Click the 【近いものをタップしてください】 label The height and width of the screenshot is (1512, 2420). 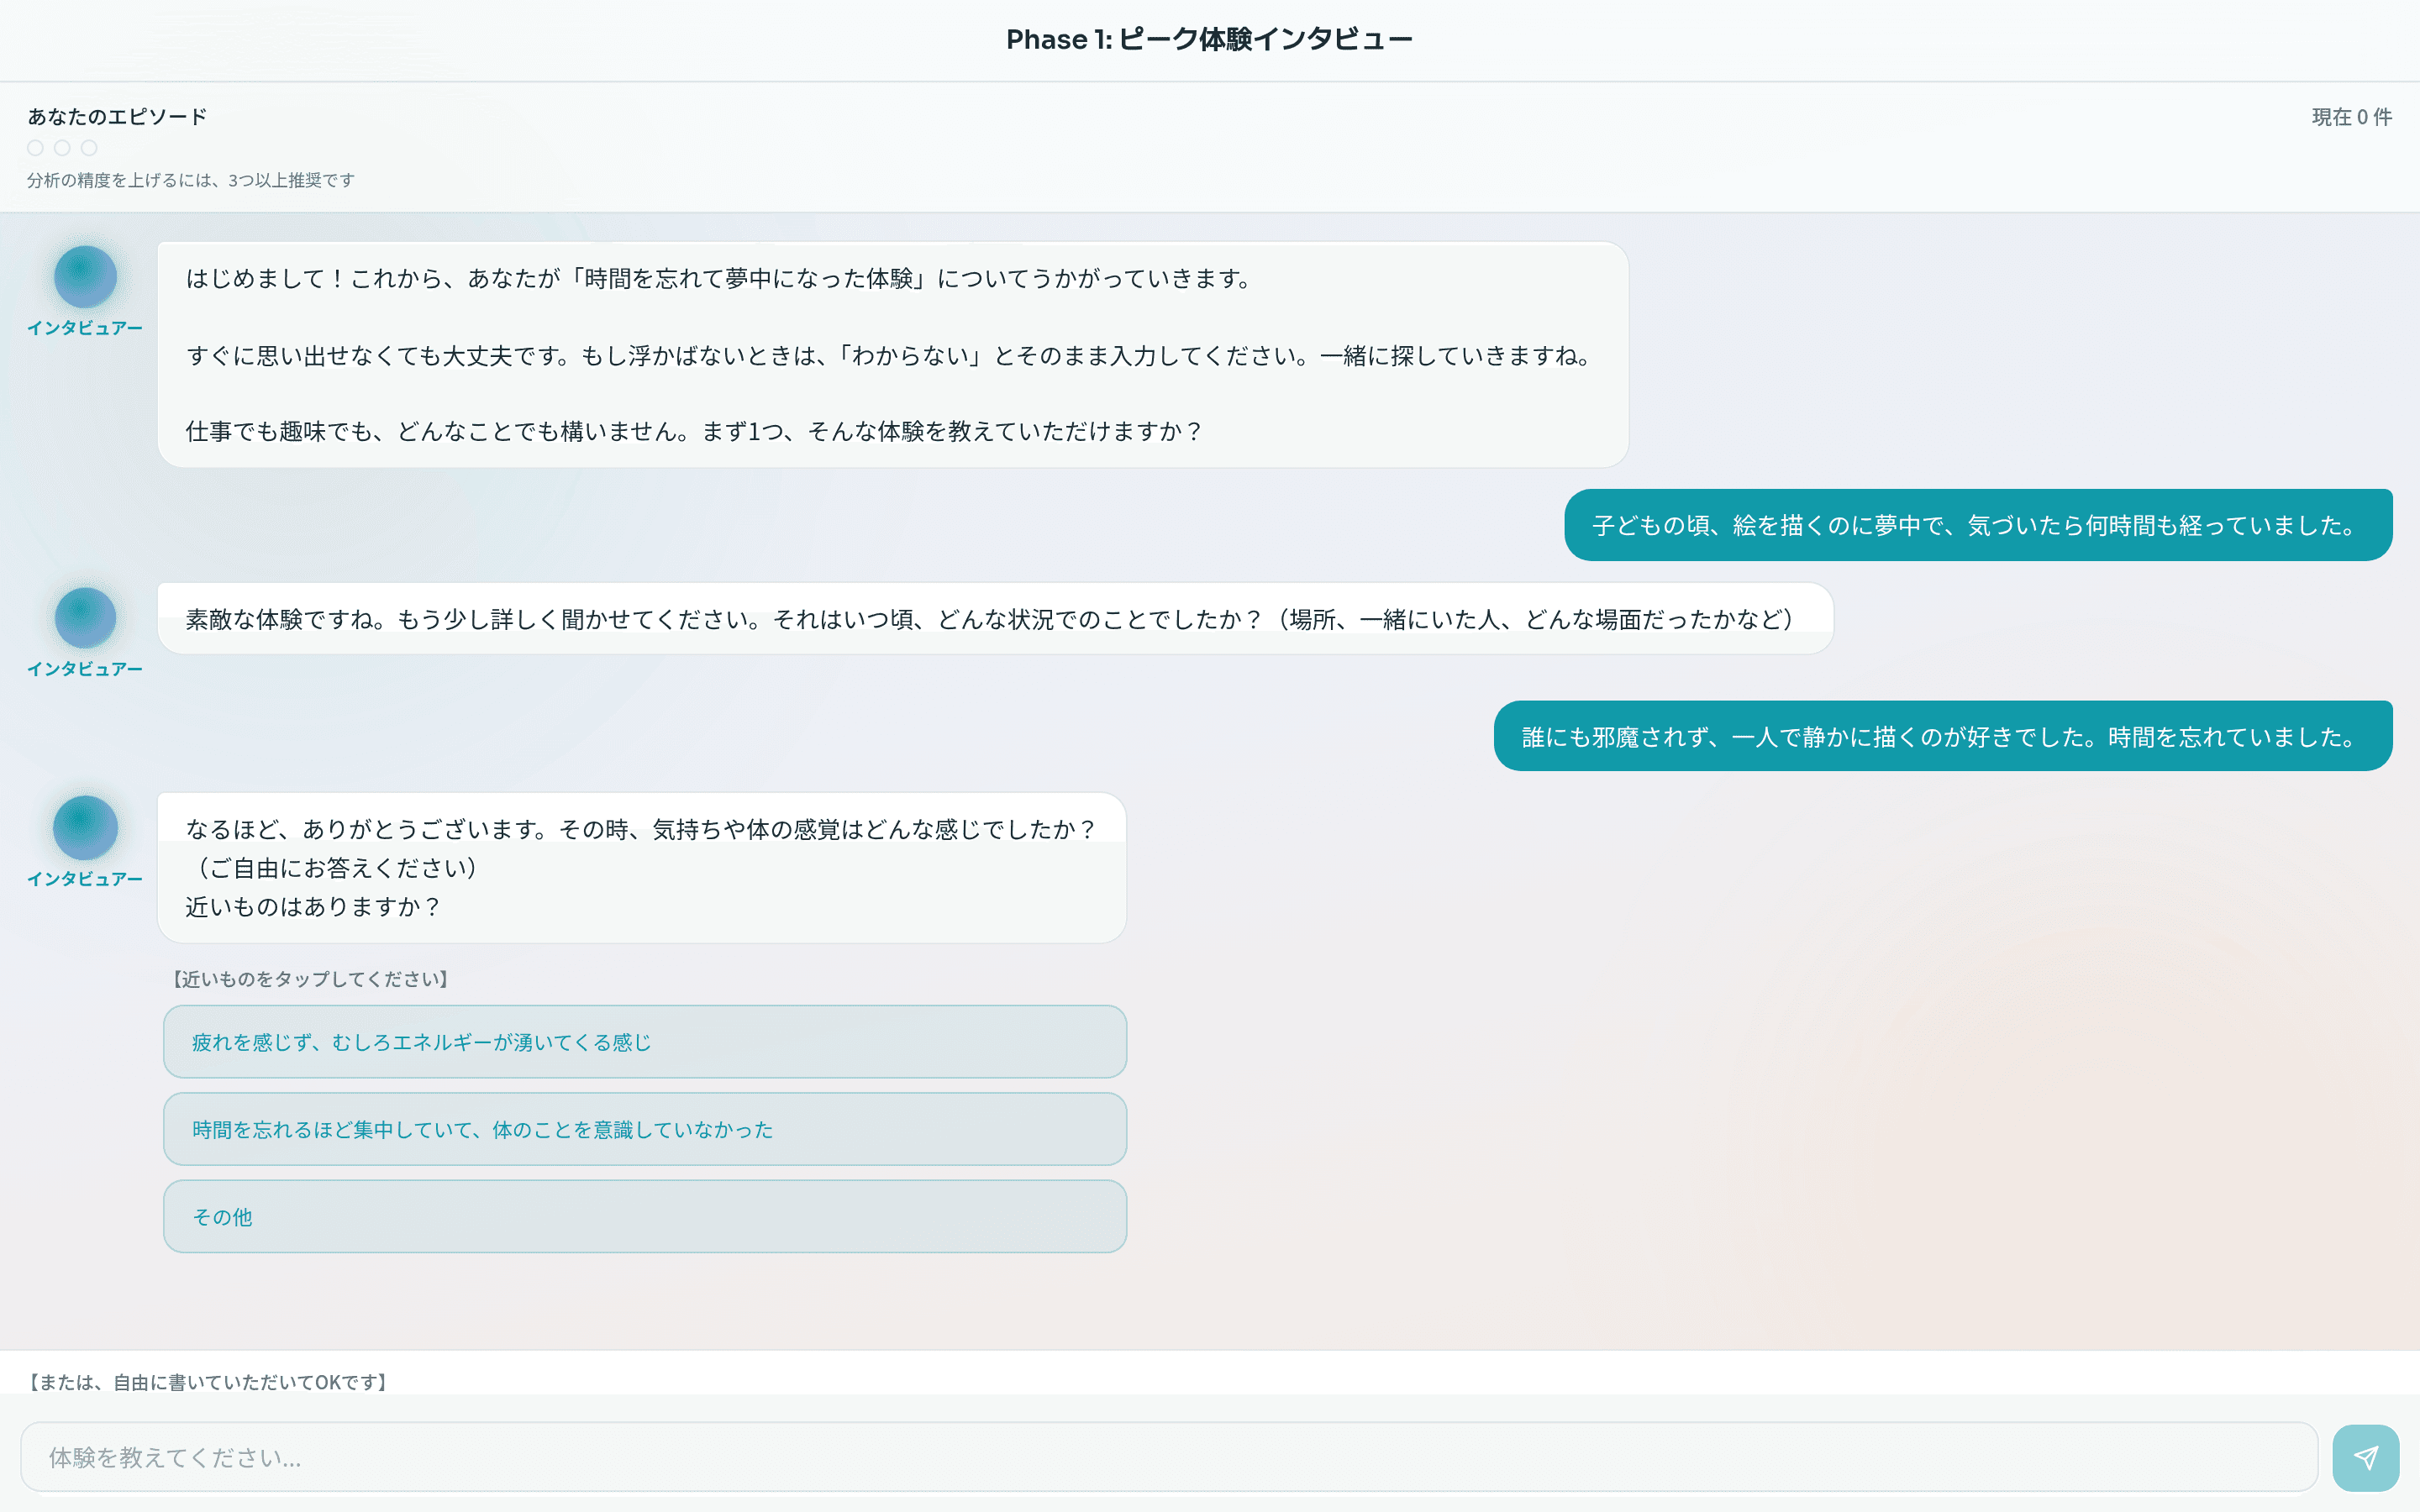click(311, 979)
